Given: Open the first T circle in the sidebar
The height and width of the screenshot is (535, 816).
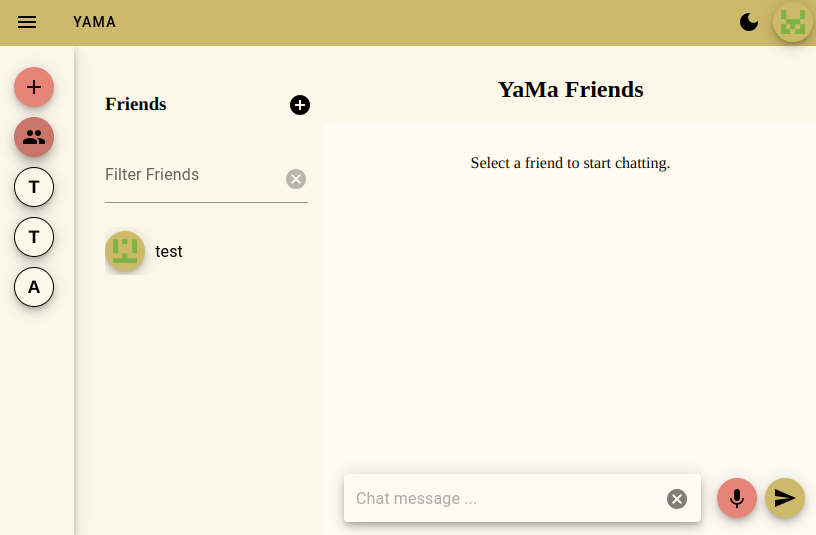Looking at the screenshot, I should point(34,187).
